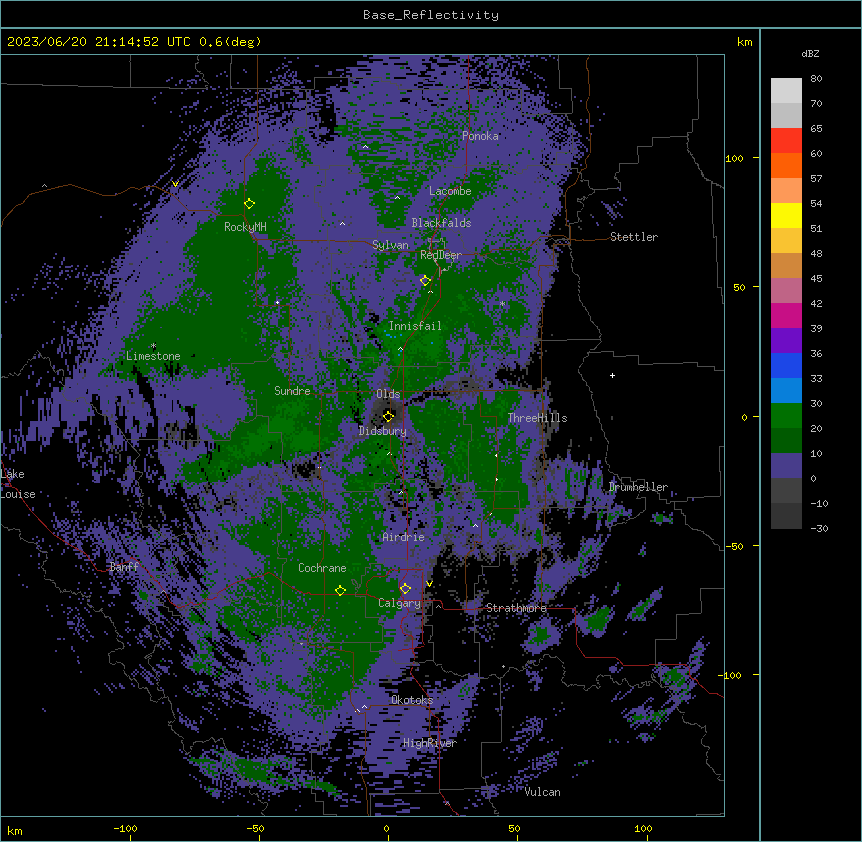Click the ThreeHills label
862x842 pixels.
click(x=537, y=418)
